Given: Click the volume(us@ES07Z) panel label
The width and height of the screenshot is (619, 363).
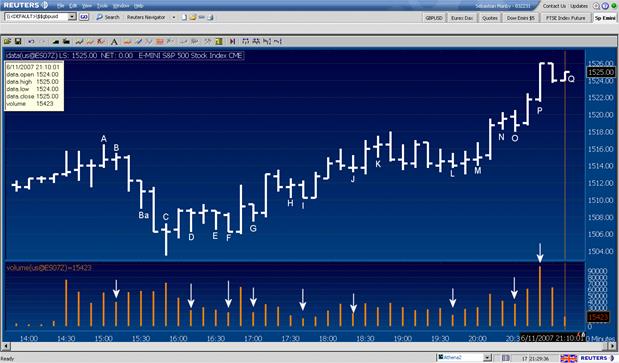Looking at the screenshot, I should (49, 268).
